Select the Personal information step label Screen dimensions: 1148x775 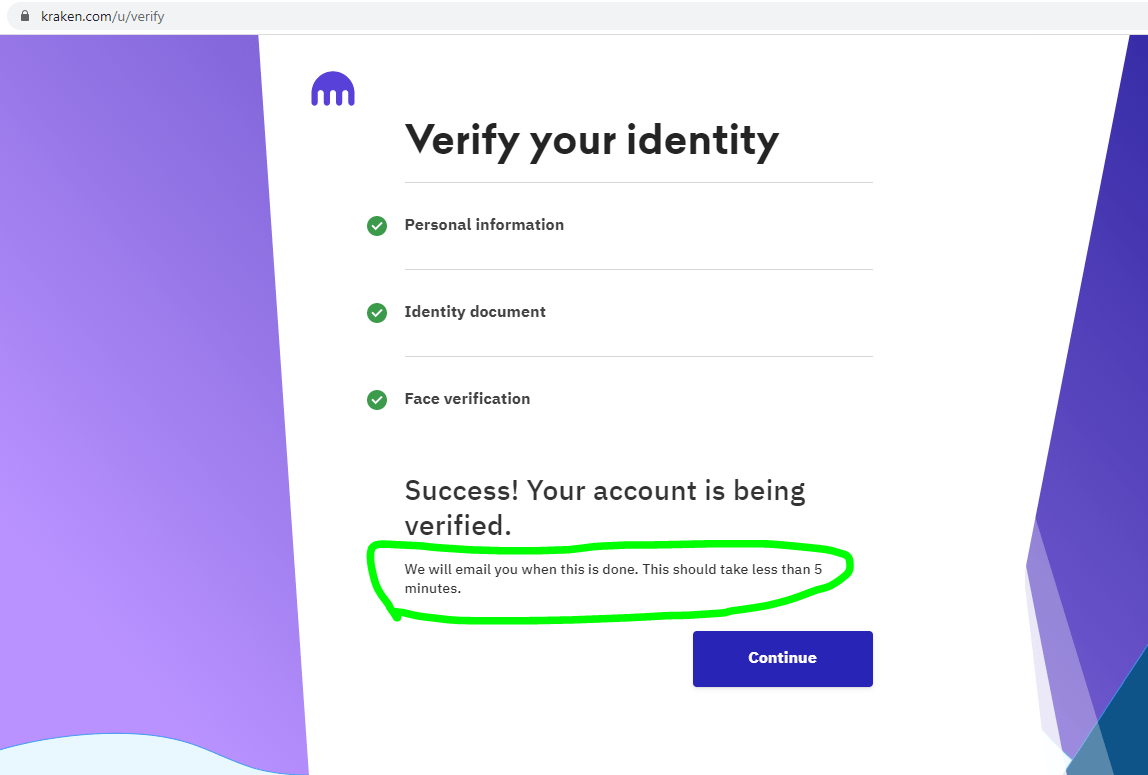[484, 225]
